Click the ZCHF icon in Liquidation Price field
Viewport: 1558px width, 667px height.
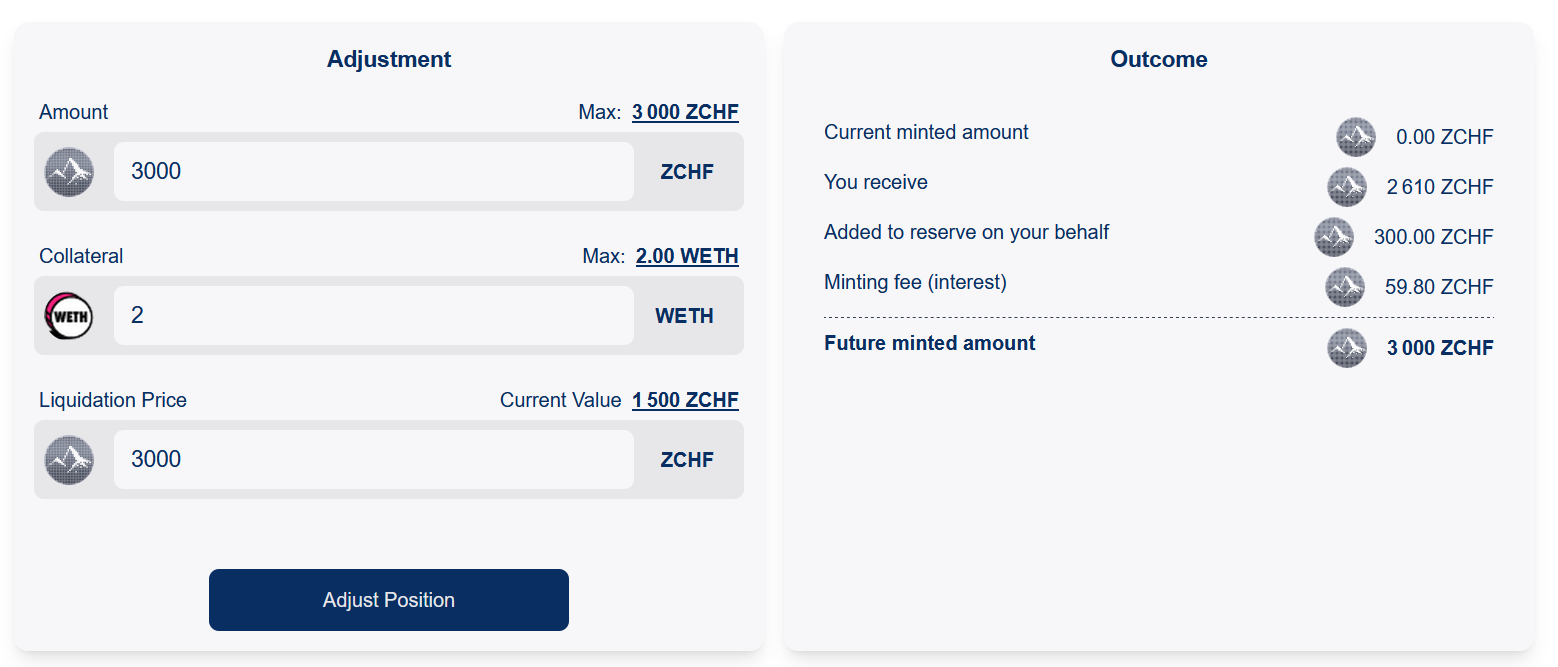click(69, 460)
